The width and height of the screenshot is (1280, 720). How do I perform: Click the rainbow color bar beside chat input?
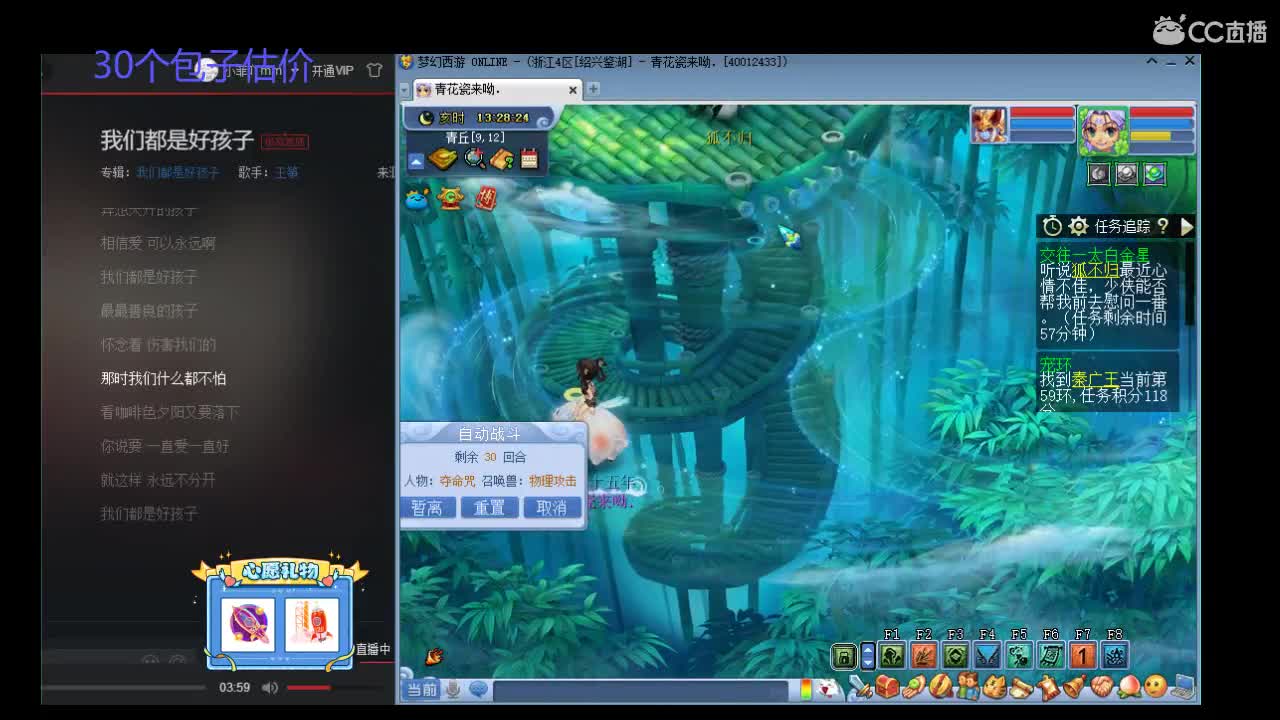[806, 689]
